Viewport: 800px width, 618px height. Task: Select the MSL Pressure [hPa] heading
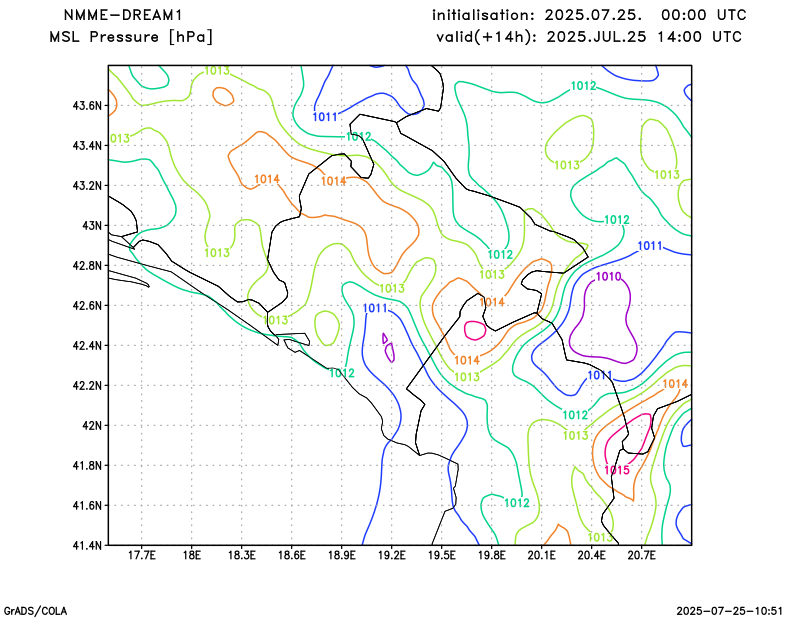(131, 37)
